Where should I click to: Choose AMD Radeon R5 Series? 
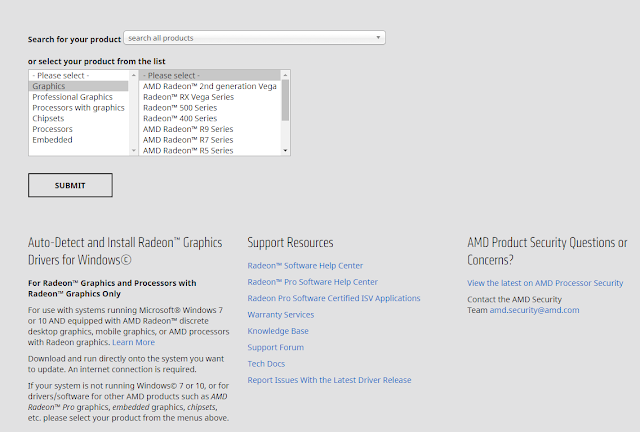[x=210, y=150]
